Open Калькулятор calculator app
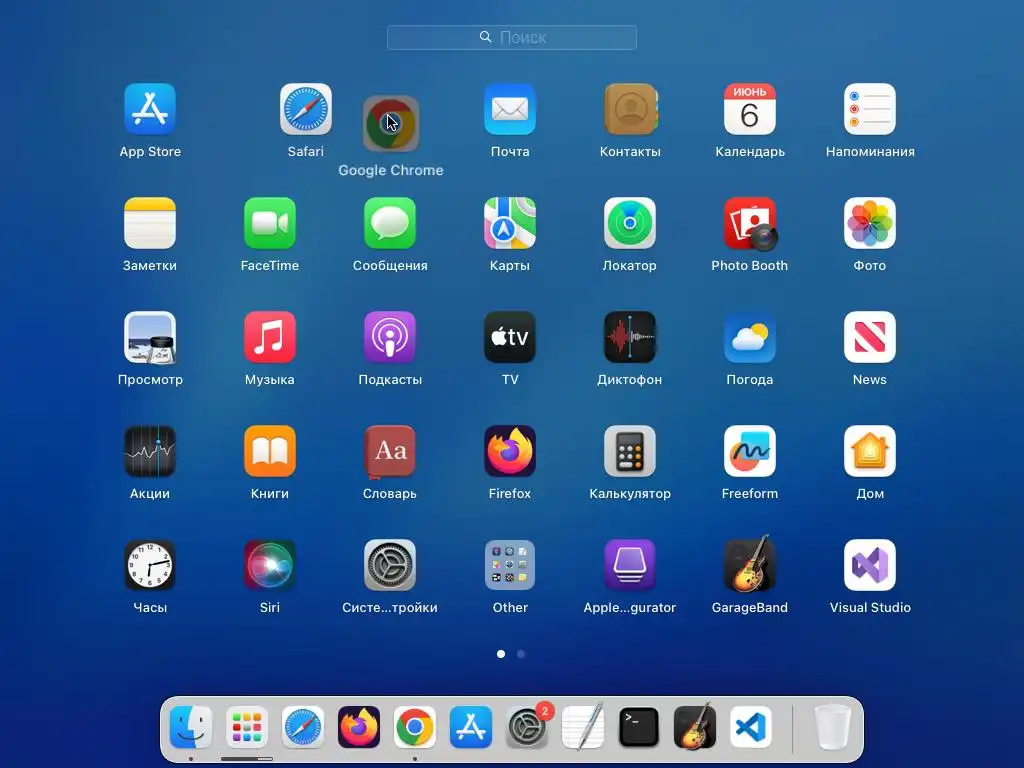 point(630,451)
